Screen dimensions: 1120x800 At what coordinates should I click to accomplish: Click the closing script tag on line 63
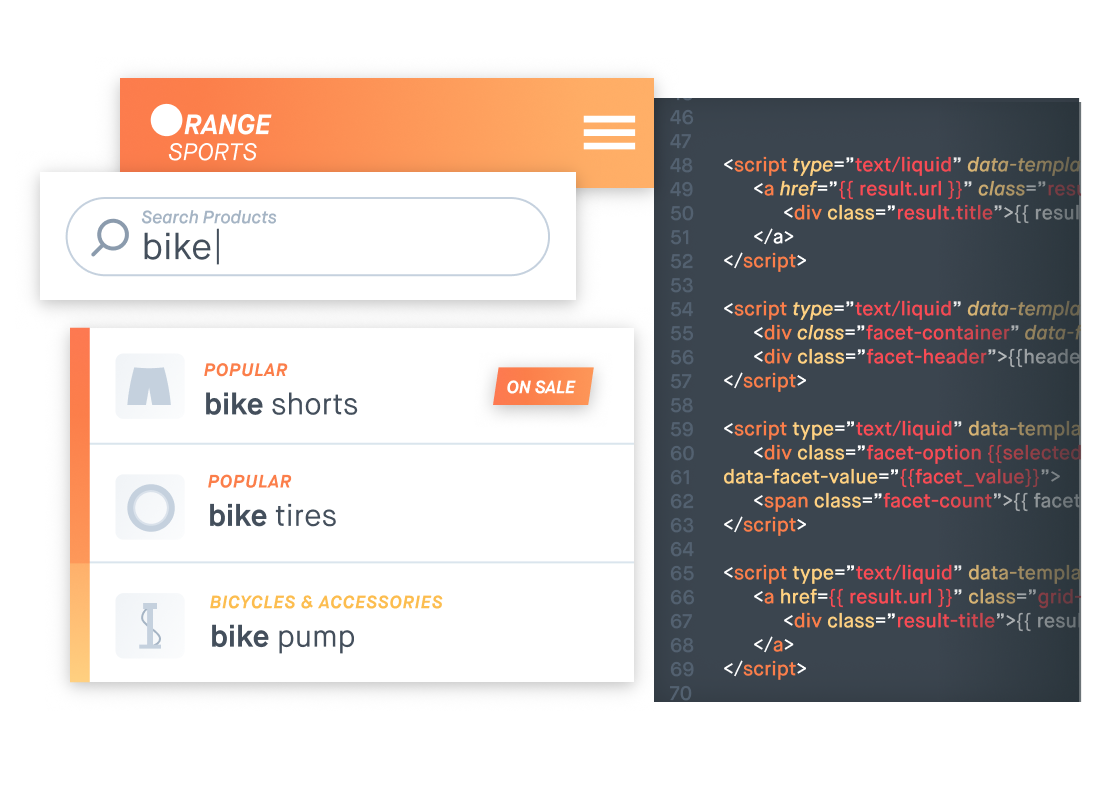(x=764, y=525)
